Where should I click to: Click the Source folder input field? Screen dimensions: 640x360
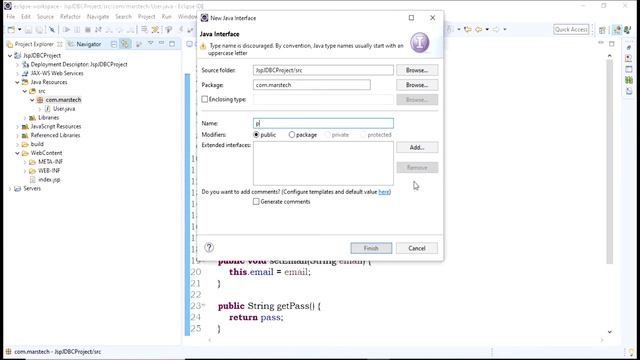[323, 70]
